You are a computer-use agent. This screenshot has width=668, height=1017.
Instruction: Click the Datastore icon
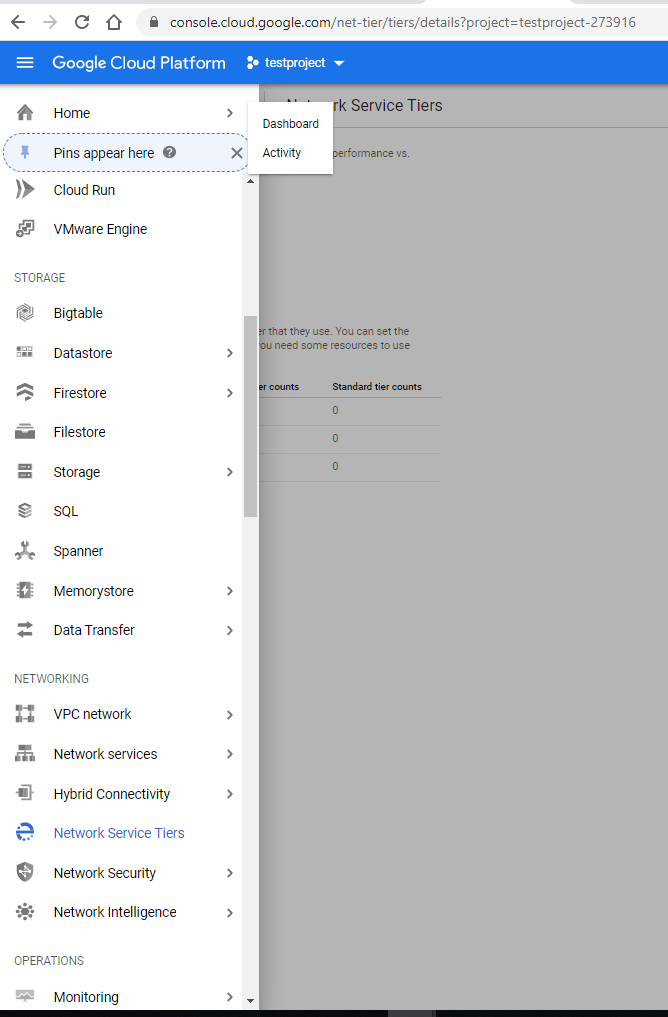(x=25, y=352)
